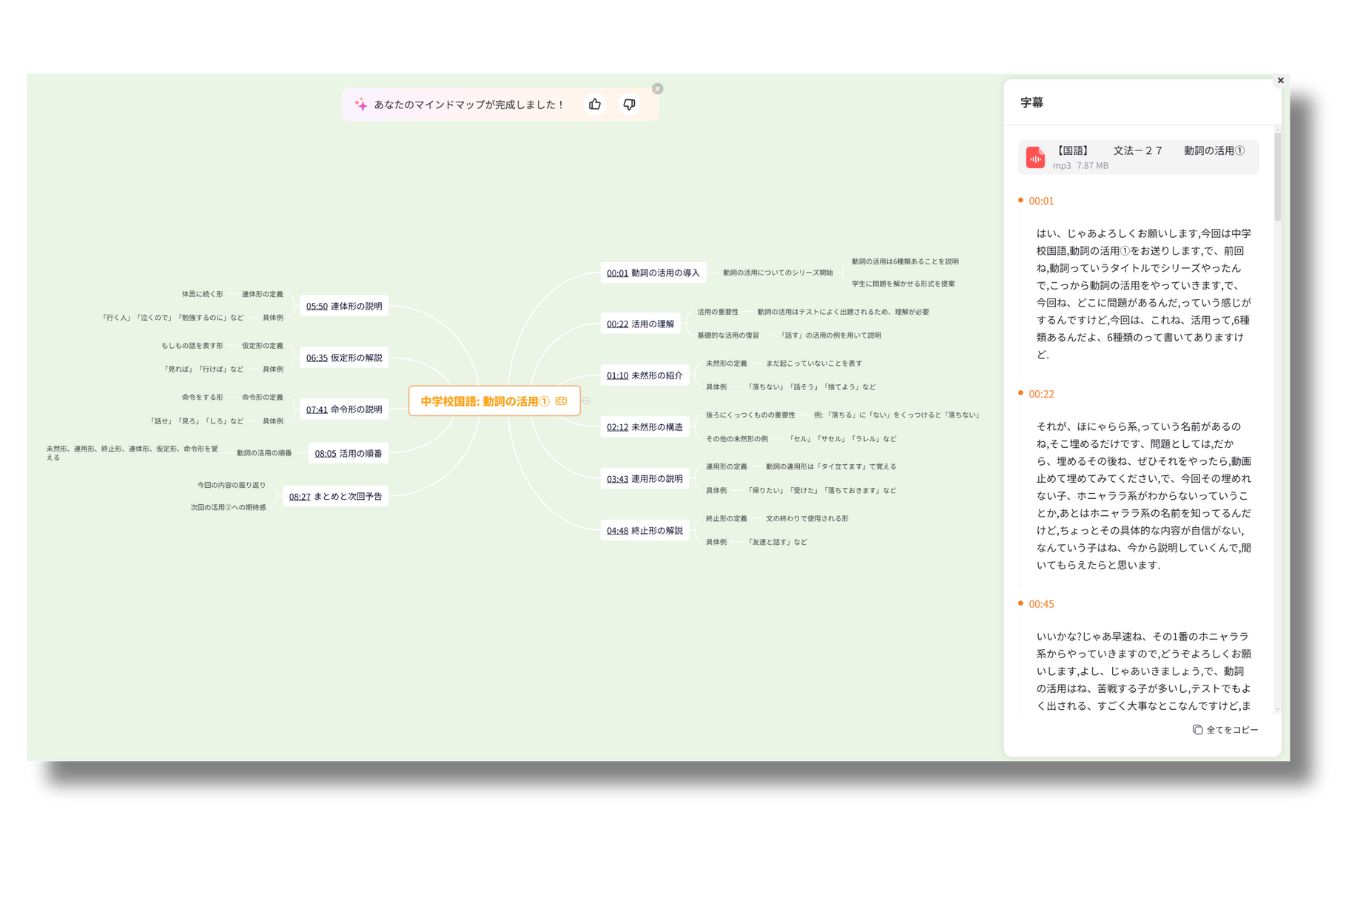Select subnode 連用形の定義
This screenshot has height=900, width=1360.
point(726,467)
